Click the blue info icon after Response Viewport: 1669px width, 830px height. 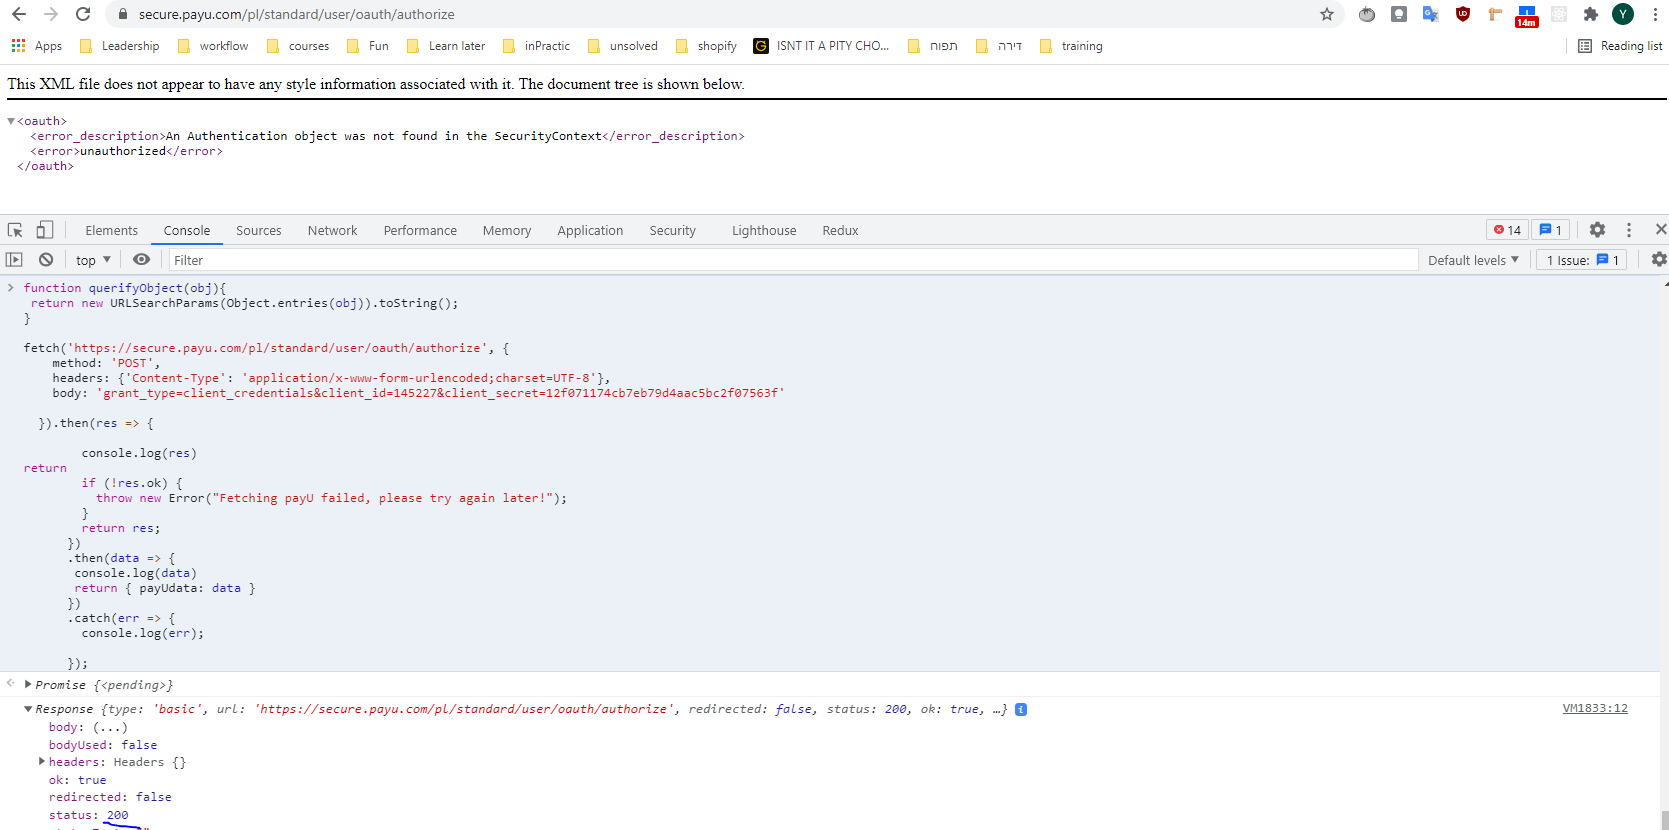pyautogui.click(x=1021, y=709)
